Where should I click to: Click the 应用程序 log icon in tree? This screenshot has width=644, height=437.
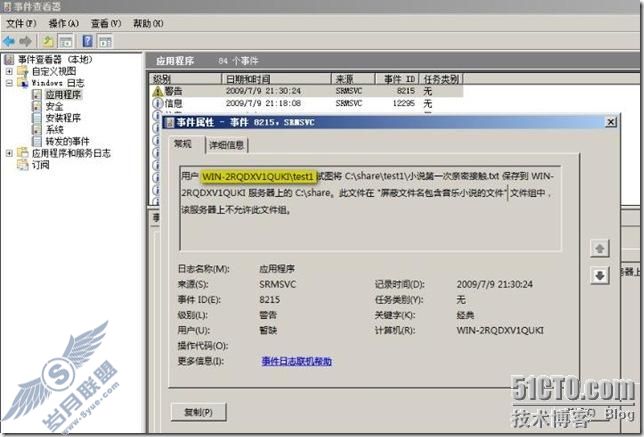[37, 95]
